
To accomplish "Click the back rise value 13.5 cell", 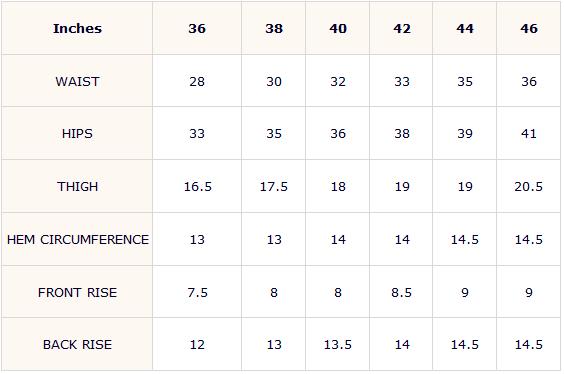I will click(x=338, y=344).
